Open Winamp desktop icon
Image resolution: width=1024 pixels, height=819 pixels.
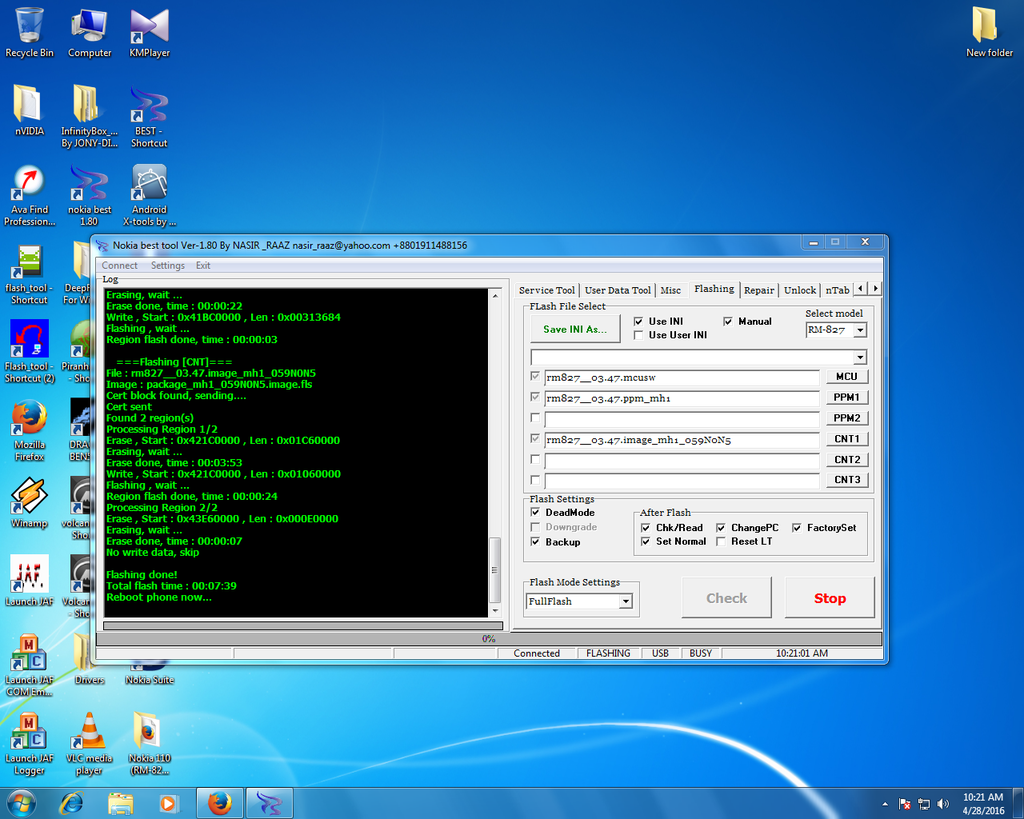tap(29, 497)
